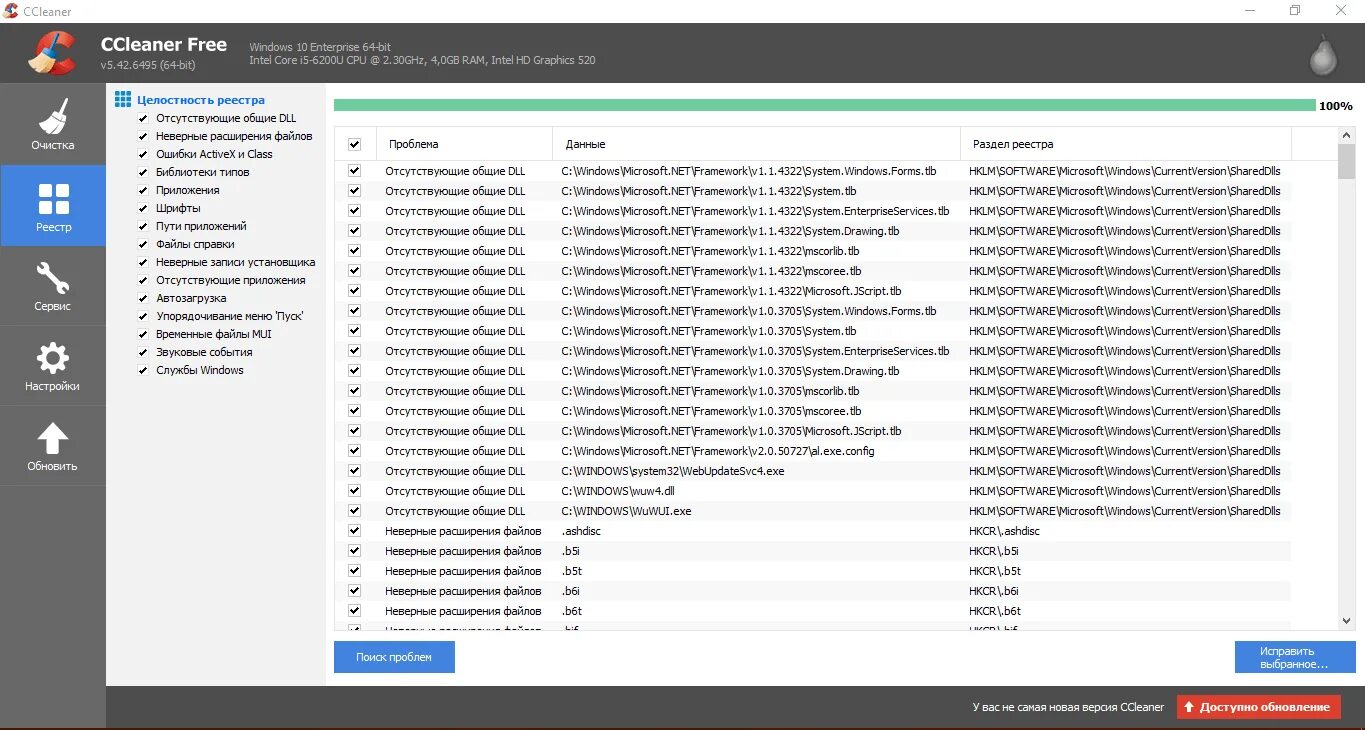Click the small CCleaner title bar icon
This screenshot has width=1365, height=730.
click(x=11, y=11)
